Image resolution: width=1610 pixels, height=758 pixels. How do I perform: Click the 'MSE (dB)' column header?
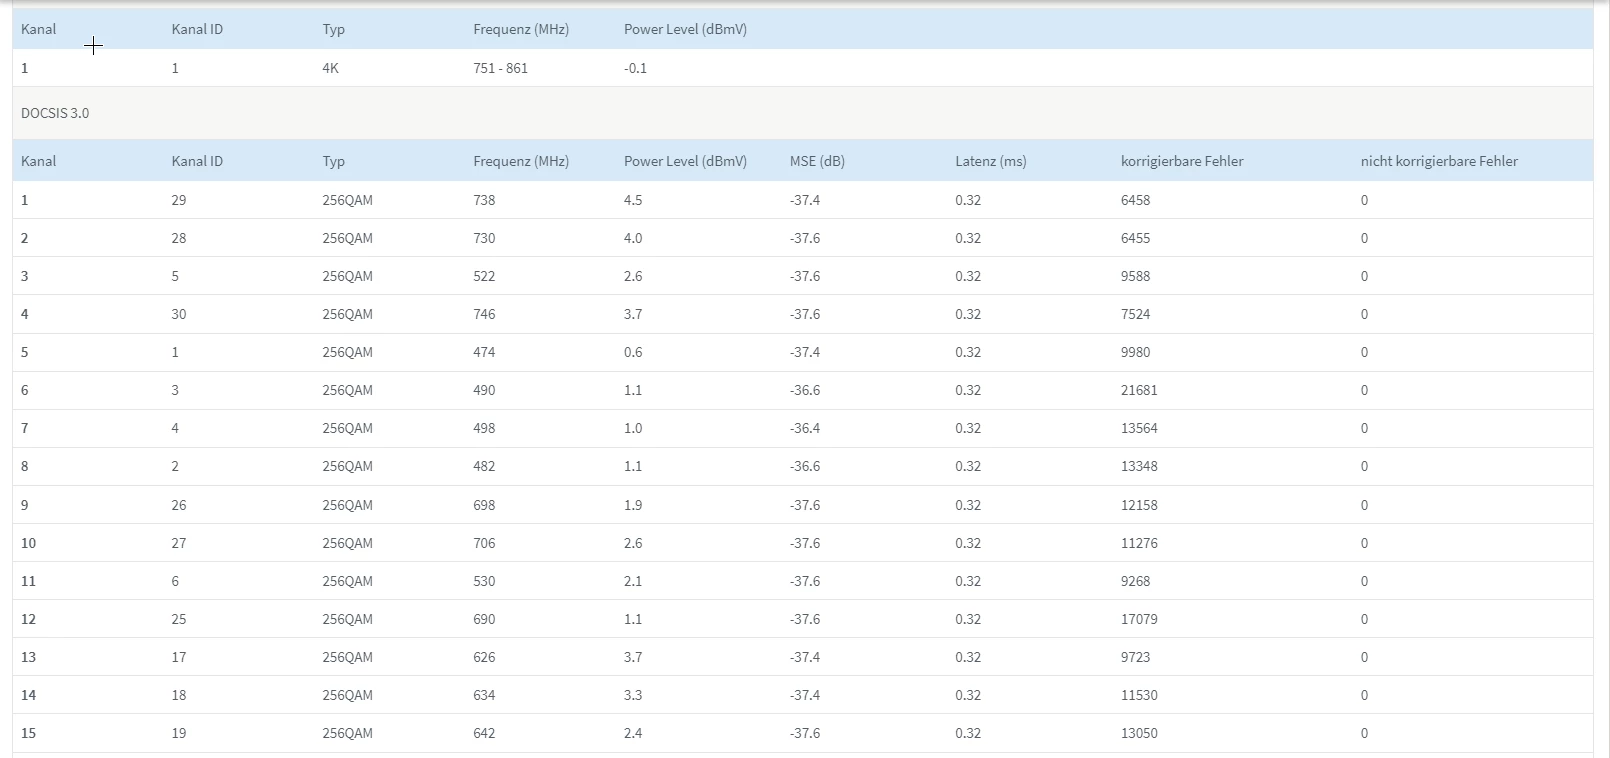point(817,161)
